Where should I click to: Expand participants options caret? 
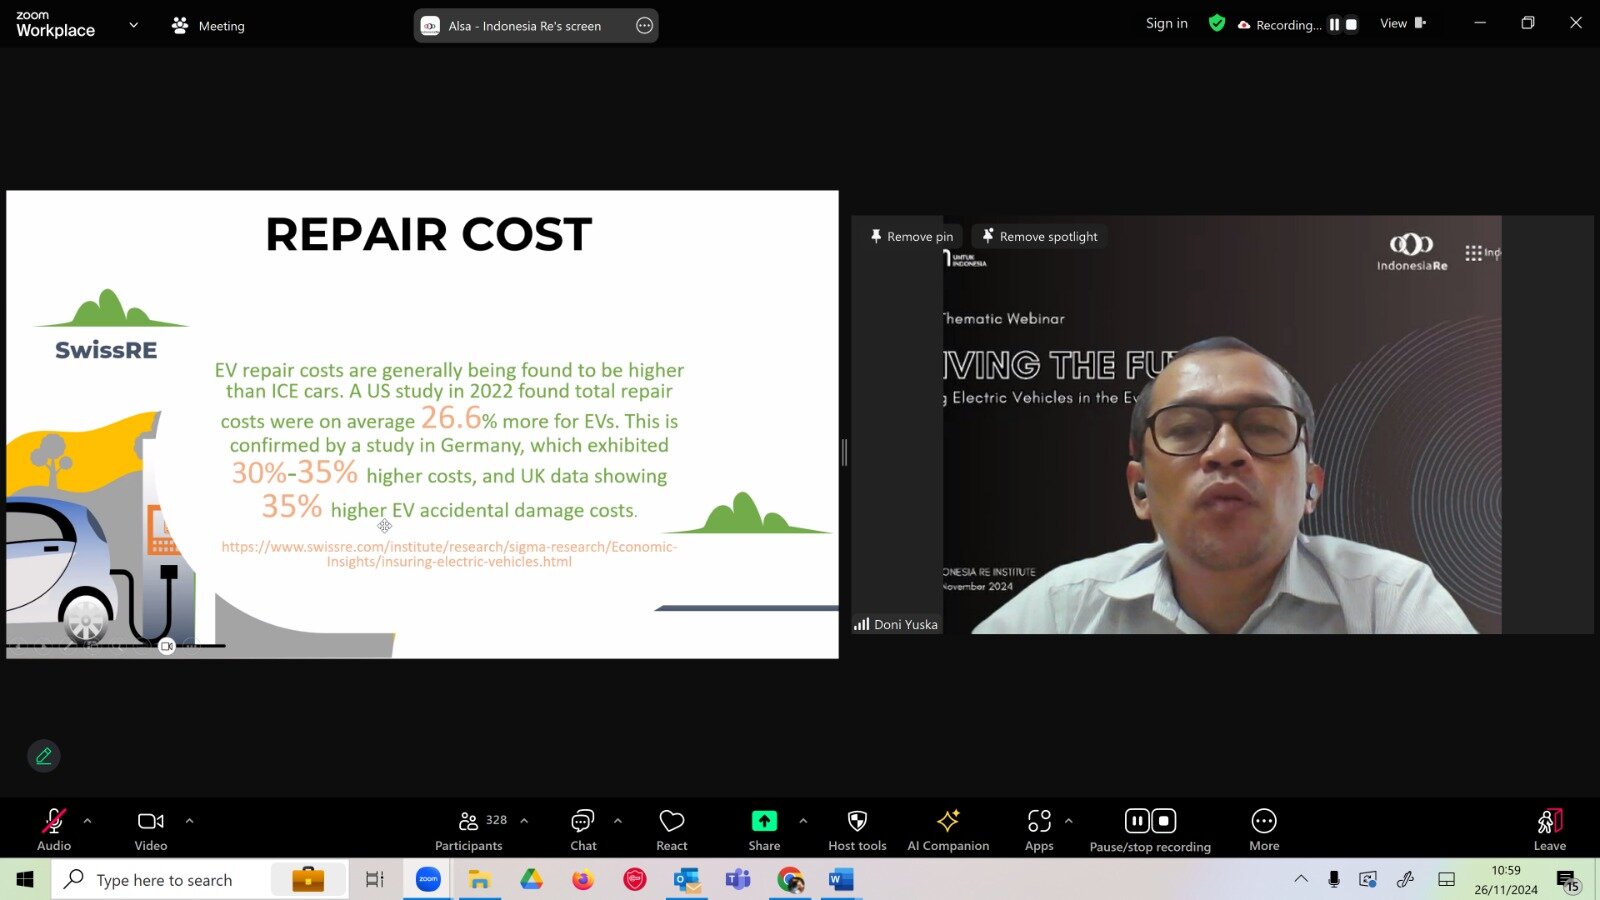(x=524, y=821)
